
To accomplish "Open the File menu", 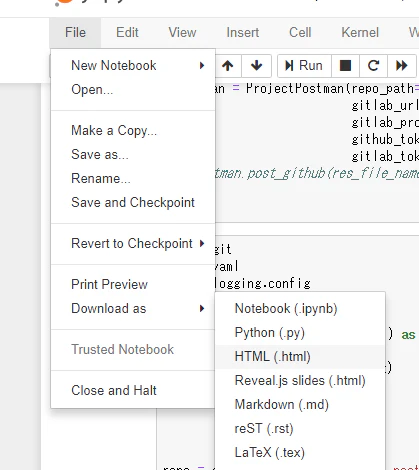I will [75, 33].
